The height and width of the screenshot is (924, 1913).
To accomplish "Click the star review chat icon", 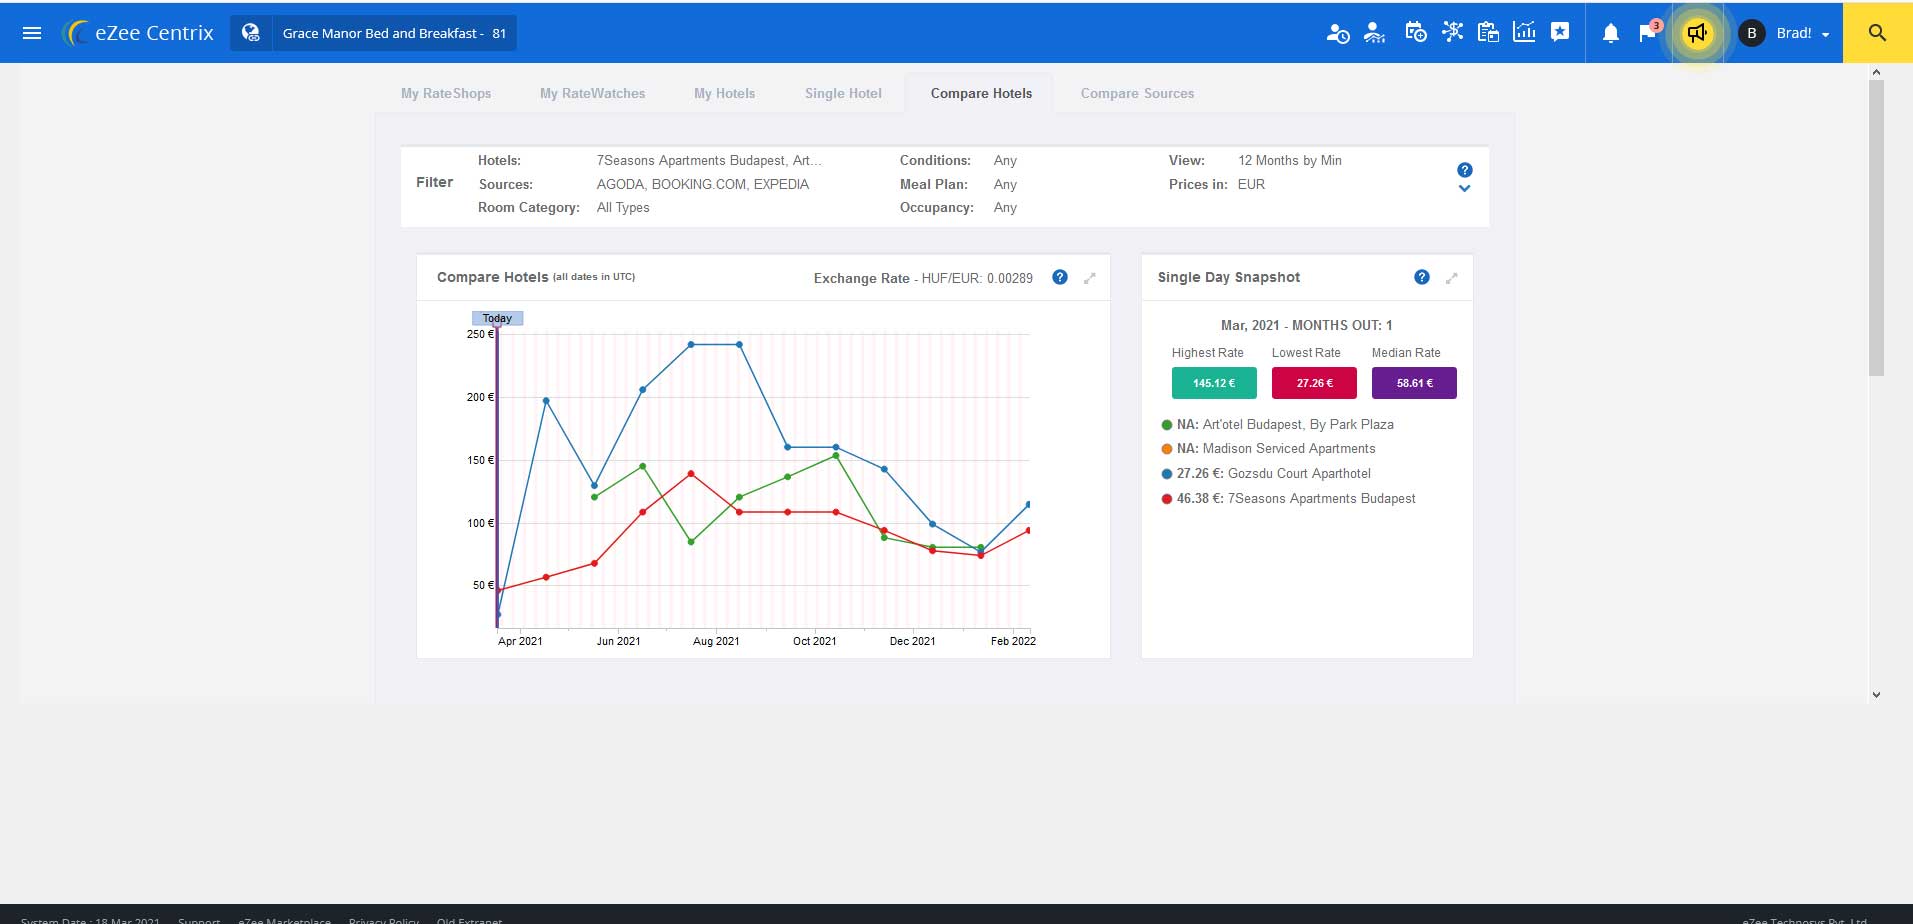I will (x=1560, y=32).
